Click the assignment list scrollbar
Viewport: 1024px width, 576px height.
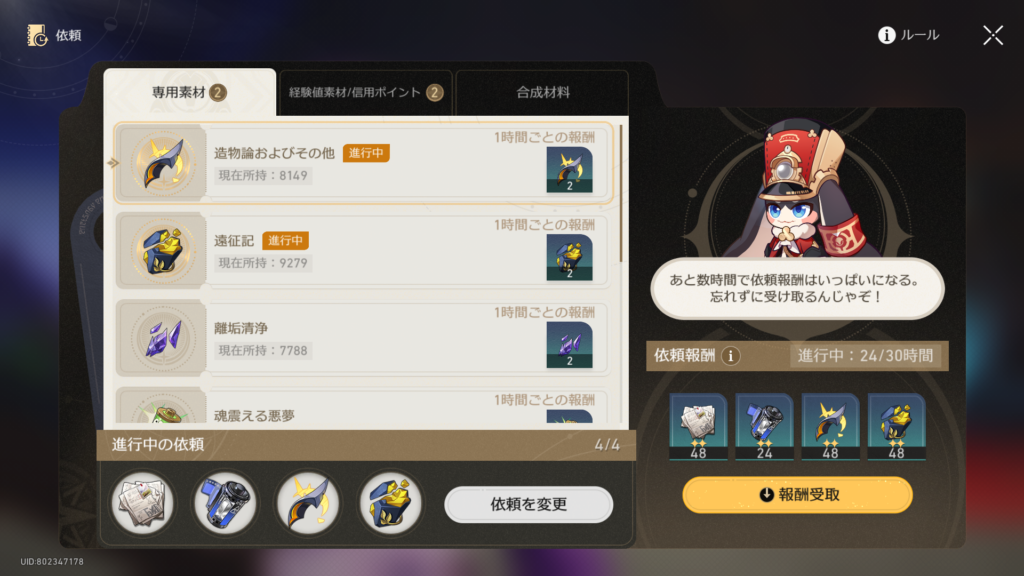[620, 193]
